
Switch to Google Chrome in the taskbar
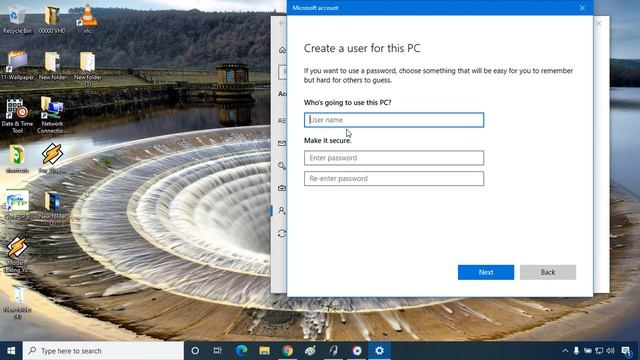[287, 351]
